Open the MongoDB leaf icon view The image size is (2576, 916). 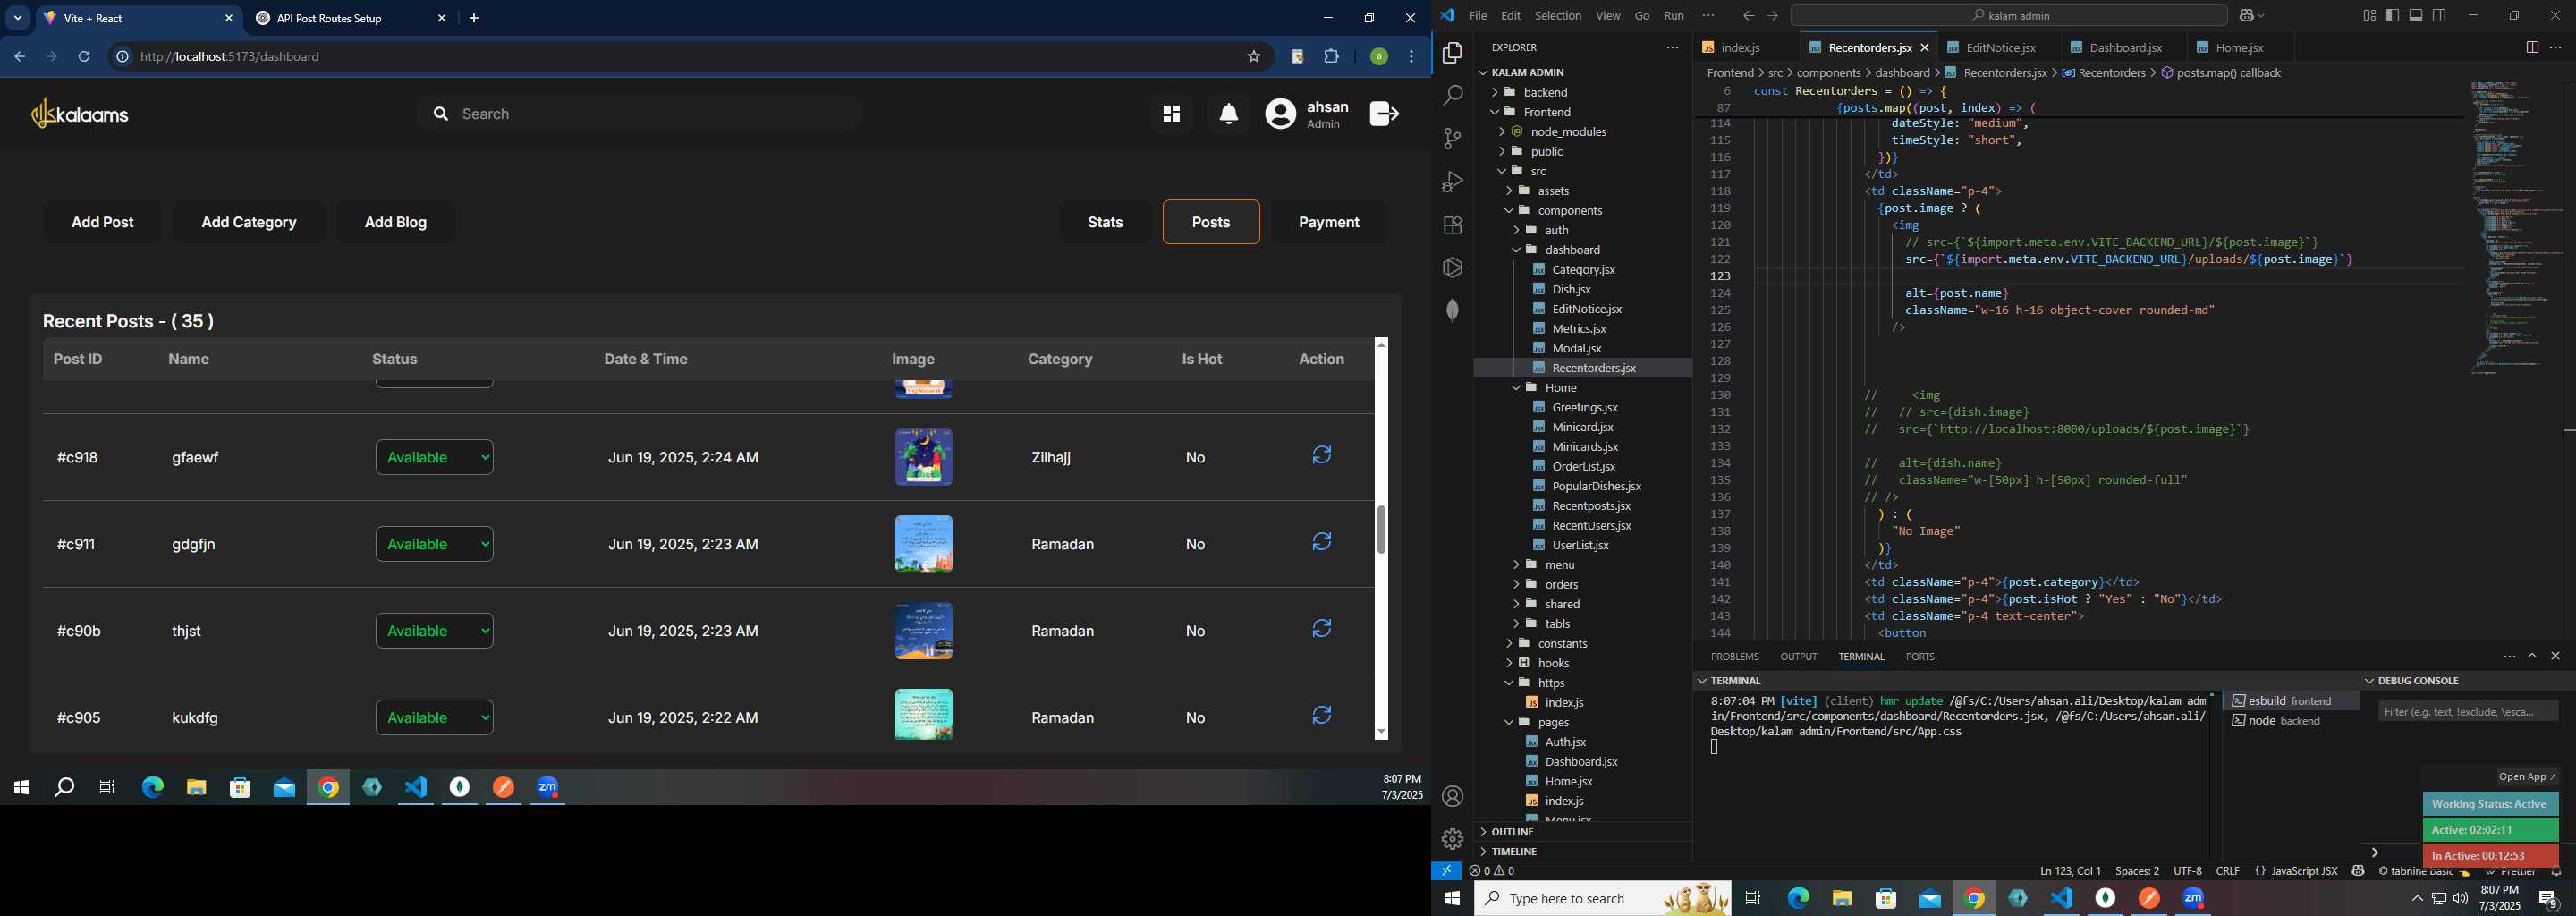pos(1452,310)
